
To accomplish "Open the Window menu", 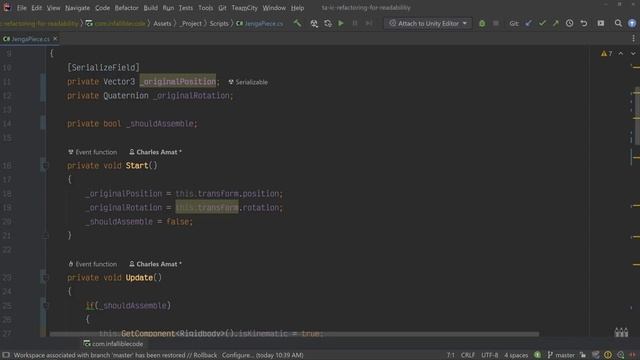I will pyautogui.click(x=274, y=8).
